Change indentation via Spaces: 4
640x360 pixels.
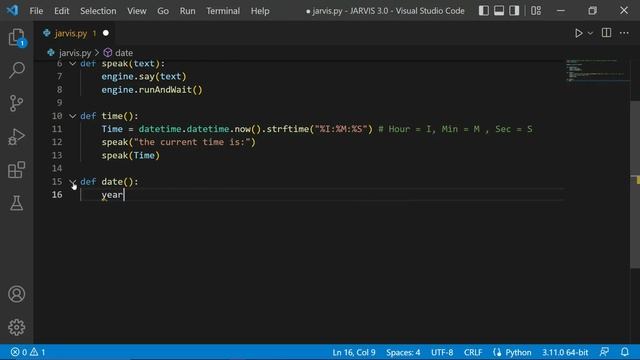point(403,352)
